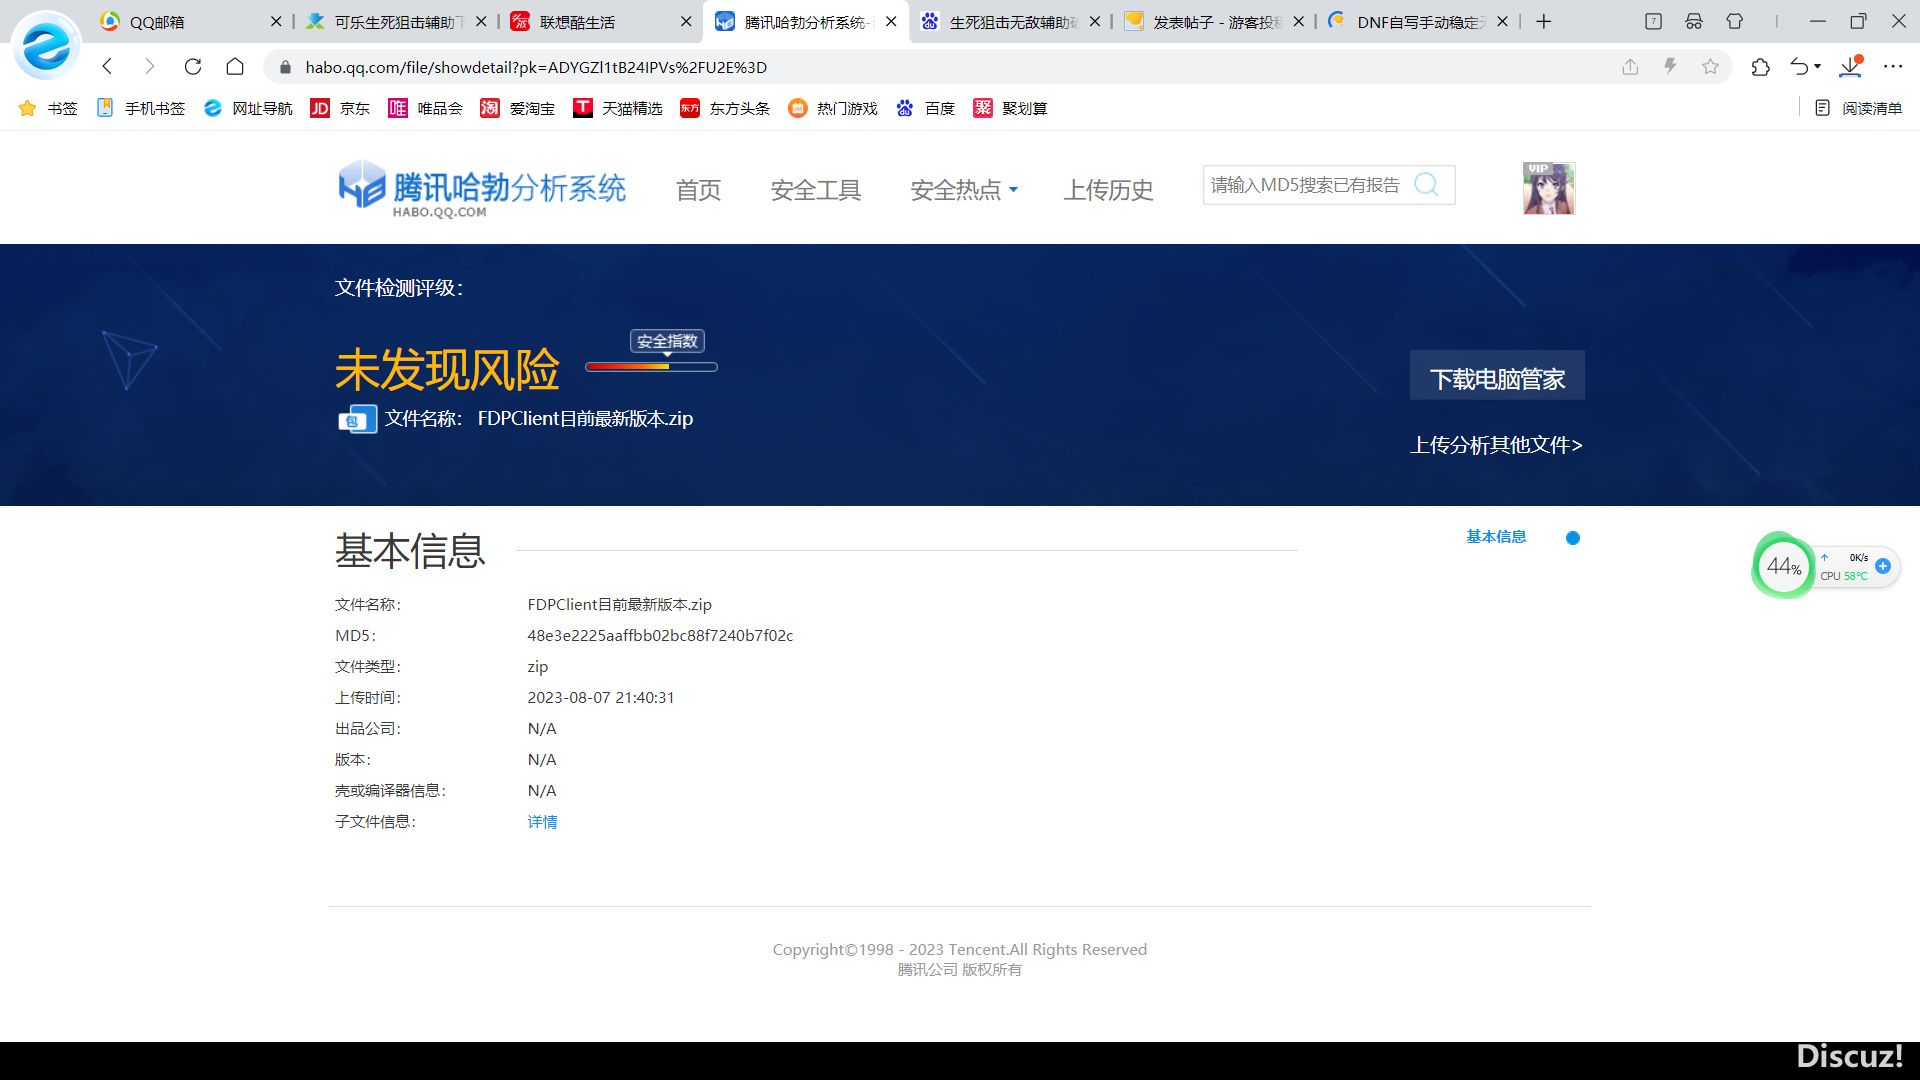Open the 百度 bookmark
The image size is (1920, 1080).
925,108
